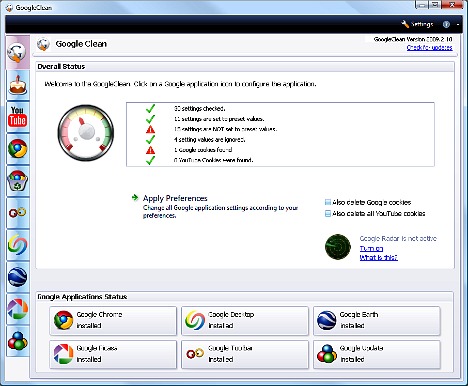Open the Google Update installed status button
Viewport: 468px width, 386px height.
point(377,354)
